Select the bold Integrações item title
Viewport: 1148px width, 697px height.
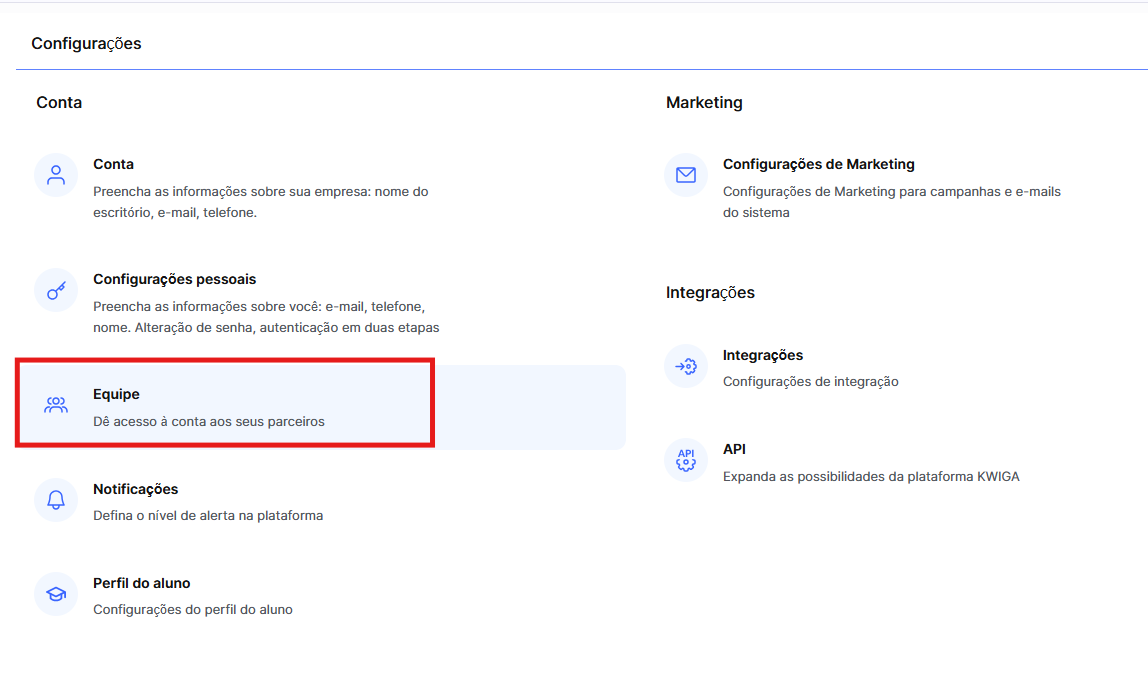coord(762,355)
